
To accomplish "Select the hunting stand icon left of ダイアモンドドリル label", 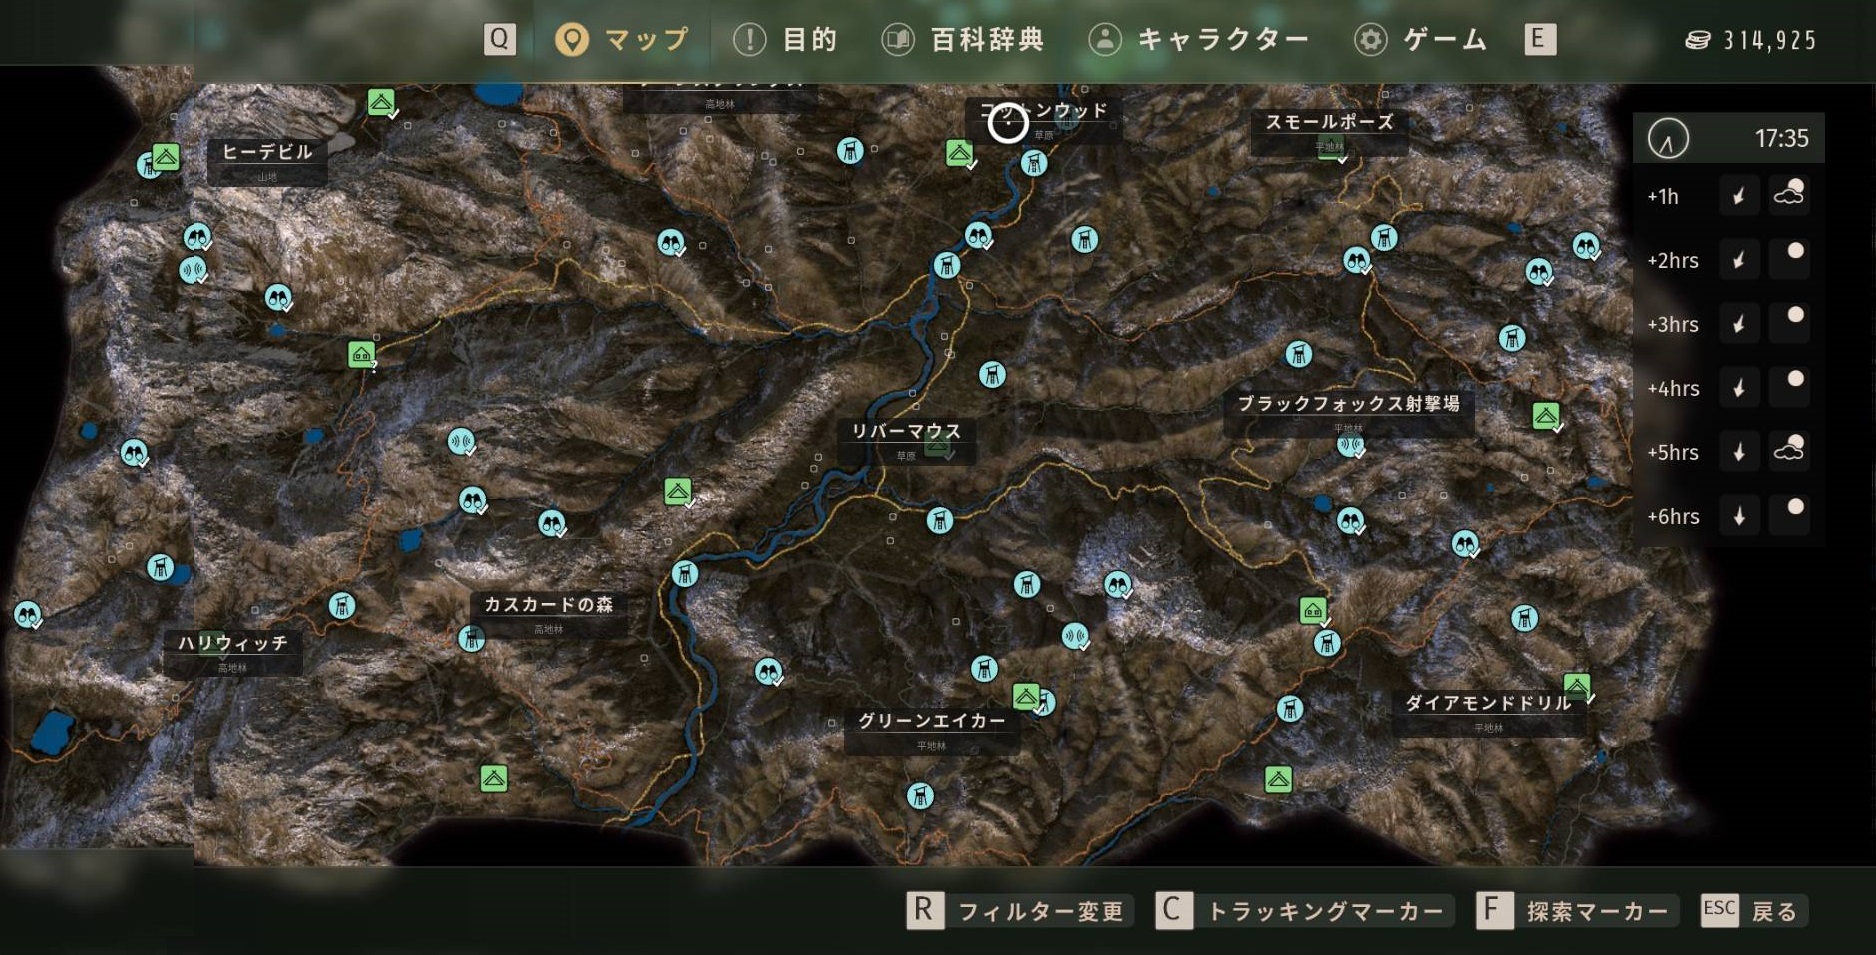I will coord(1290,709).
